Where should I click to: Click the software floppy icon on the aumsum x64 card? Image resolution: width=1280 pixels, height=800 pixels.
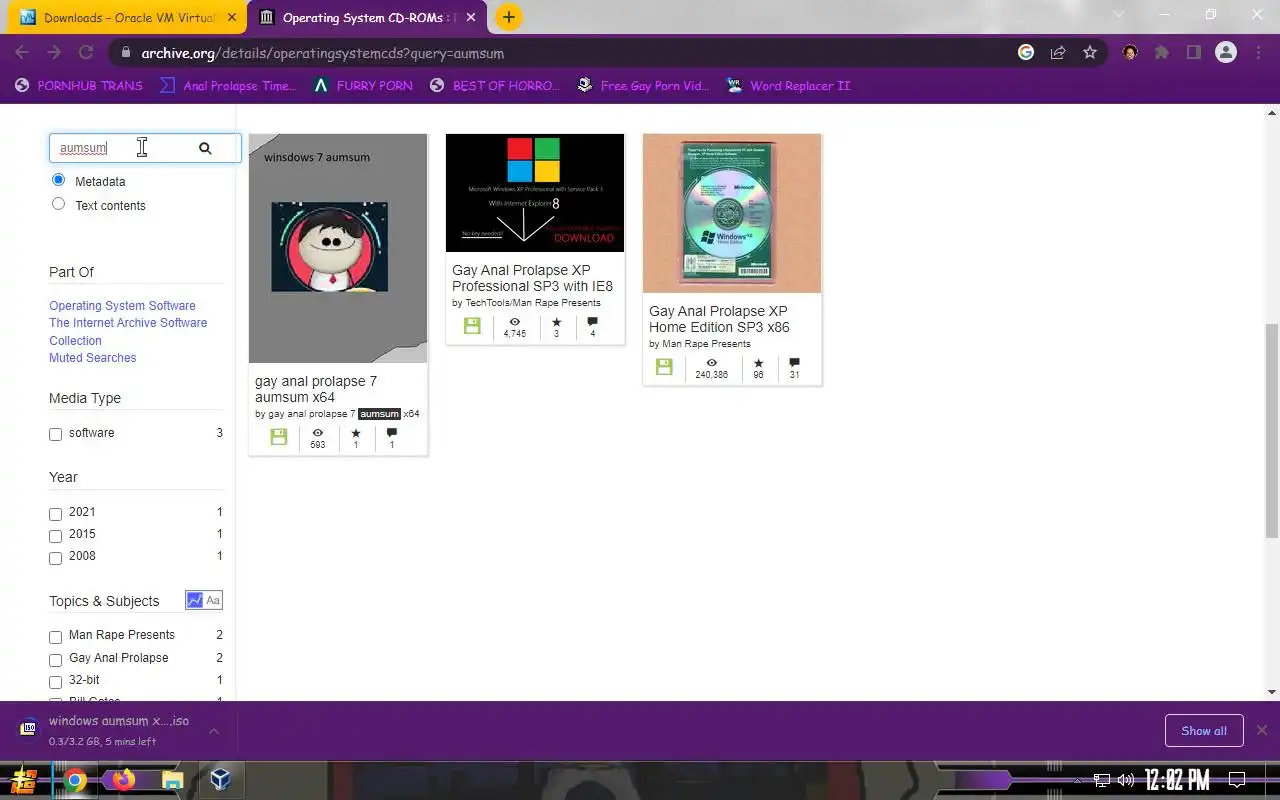coord(279,437)
